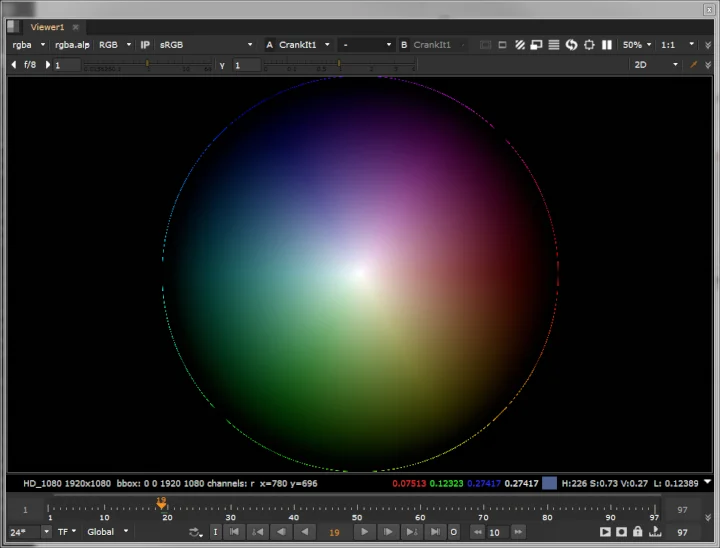Toggle the clip to format icon
This screenshot has width=720, height=548.
tap(485, 45)
